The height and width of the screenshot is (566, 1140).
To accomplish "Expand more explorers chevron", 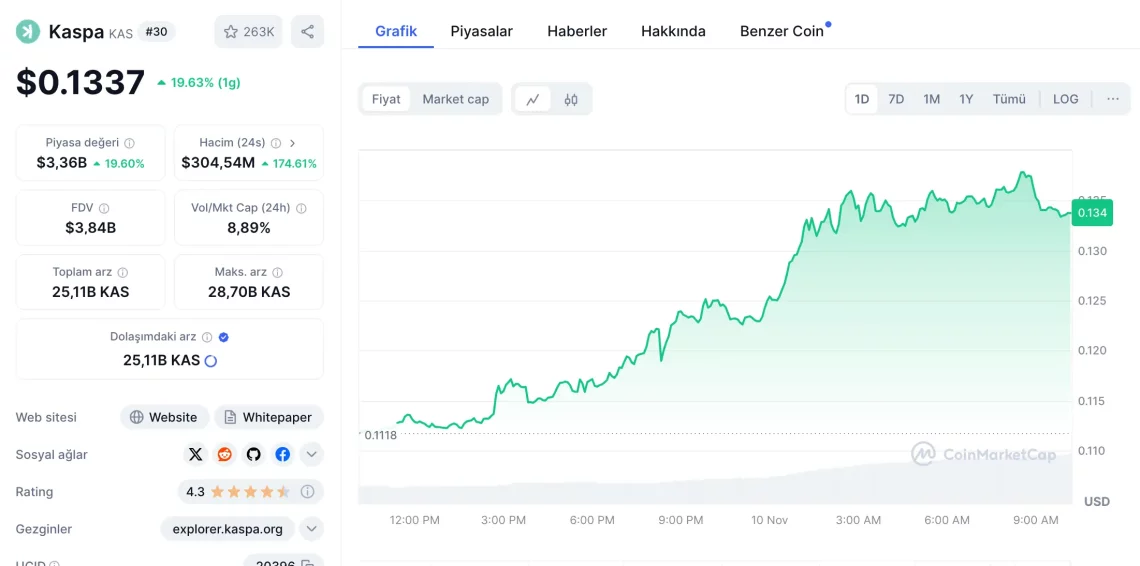I will [x=311, y=529].
